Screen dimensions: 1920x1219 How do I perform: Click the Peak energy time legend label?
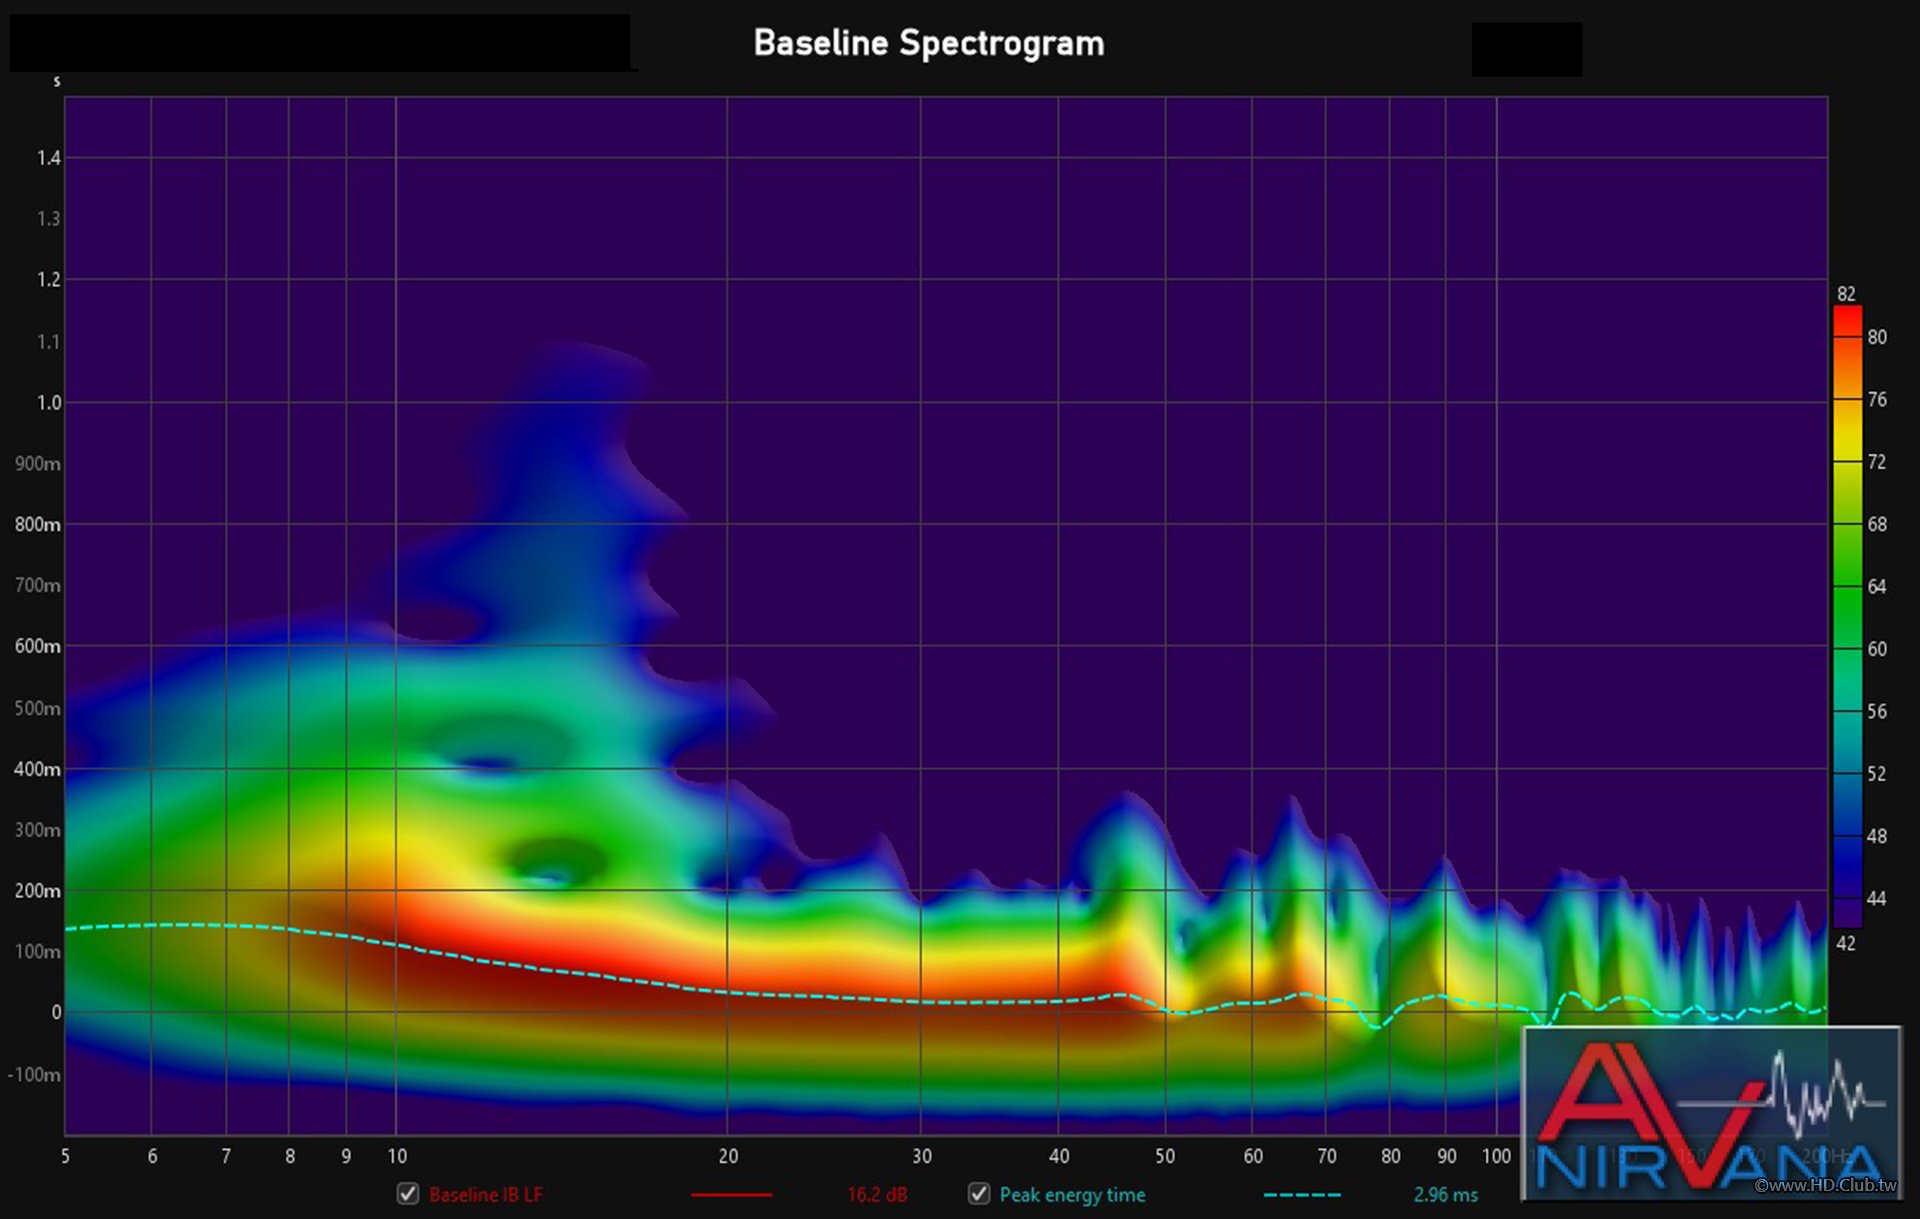click(x=1072, y=1195)
